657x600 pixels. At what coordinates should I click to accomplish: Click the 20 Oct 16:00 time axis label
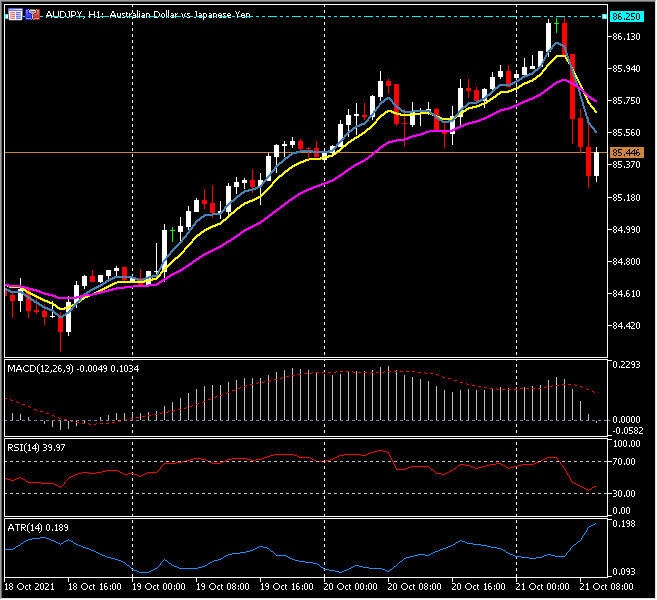479,587
